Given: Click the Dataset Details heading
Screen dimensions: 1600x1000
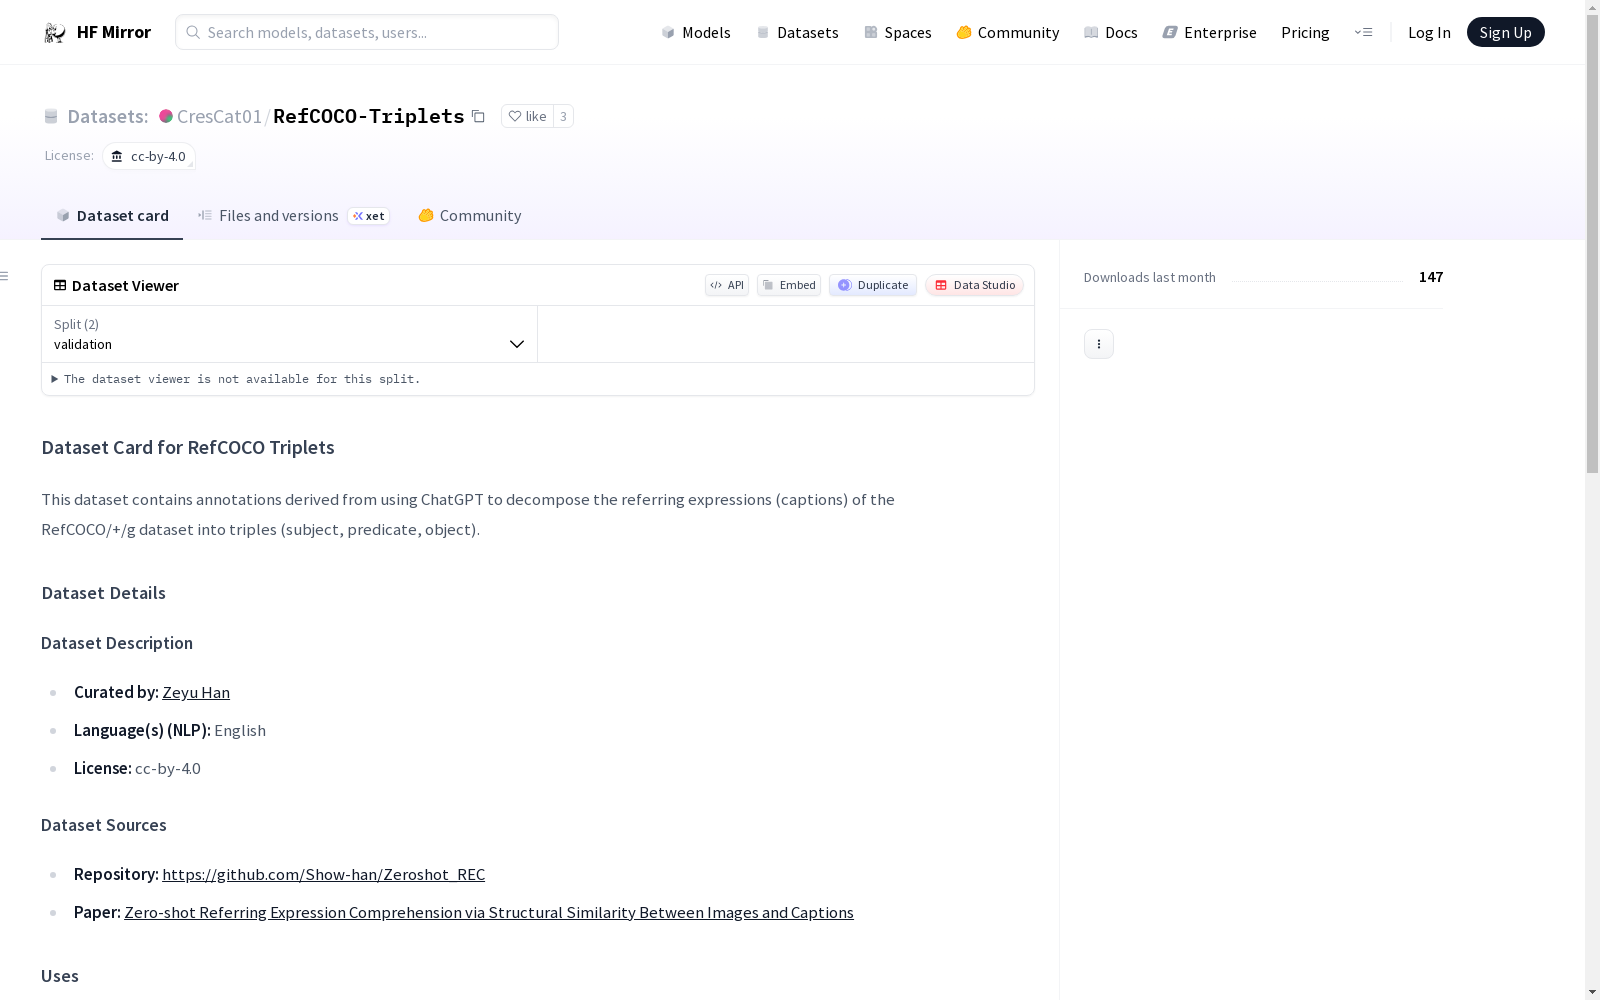Looking at the screenshot, I should (104, 593).
